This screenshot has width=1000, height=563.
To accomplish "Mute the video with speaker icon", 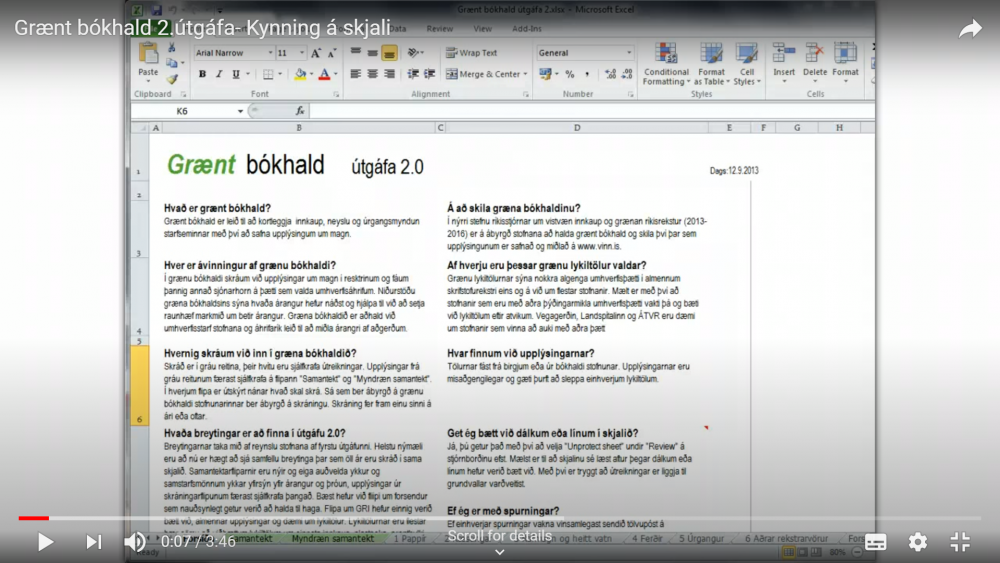I will 134,542.
